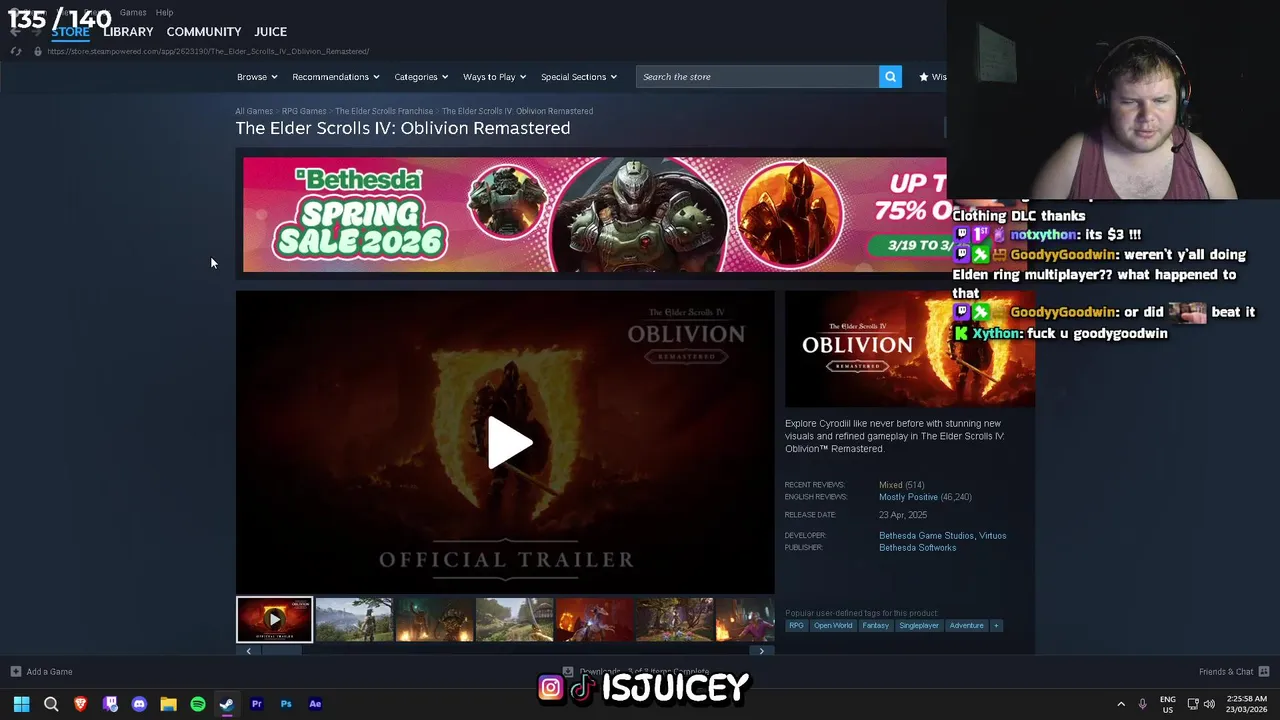
Task: Go to All Games breadcrumb link
Action: click(254, 111)
